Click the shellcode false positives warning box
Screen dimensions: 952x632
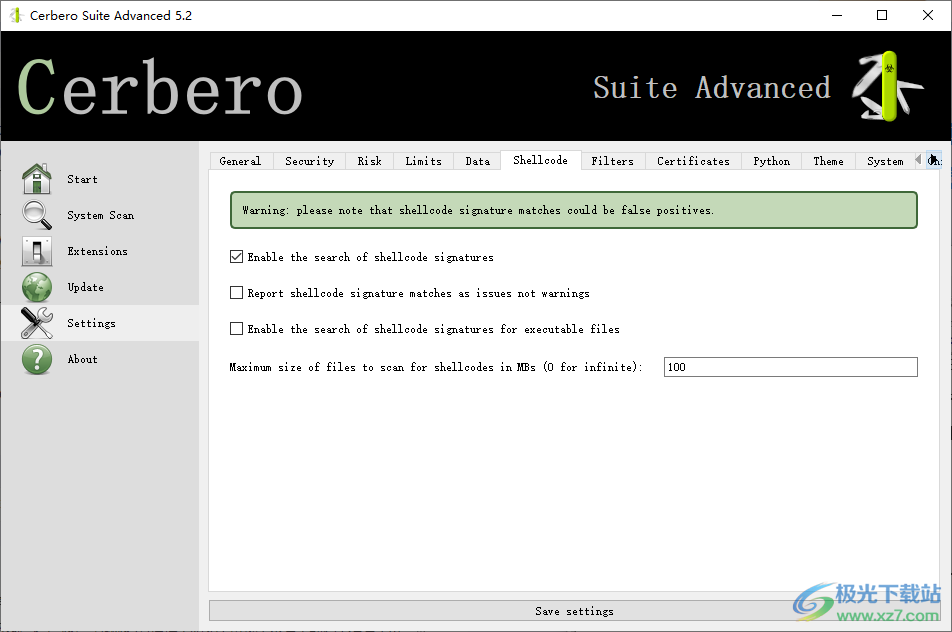tap(574, 210)
